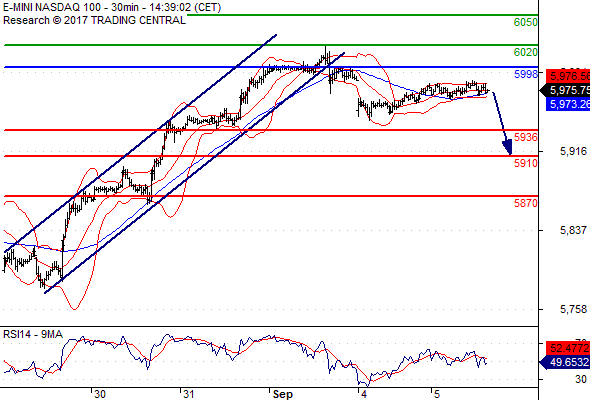Click the red 5,976.58 price tag
The width and height of the screenshot is (590, 400).
coord(568,76)
